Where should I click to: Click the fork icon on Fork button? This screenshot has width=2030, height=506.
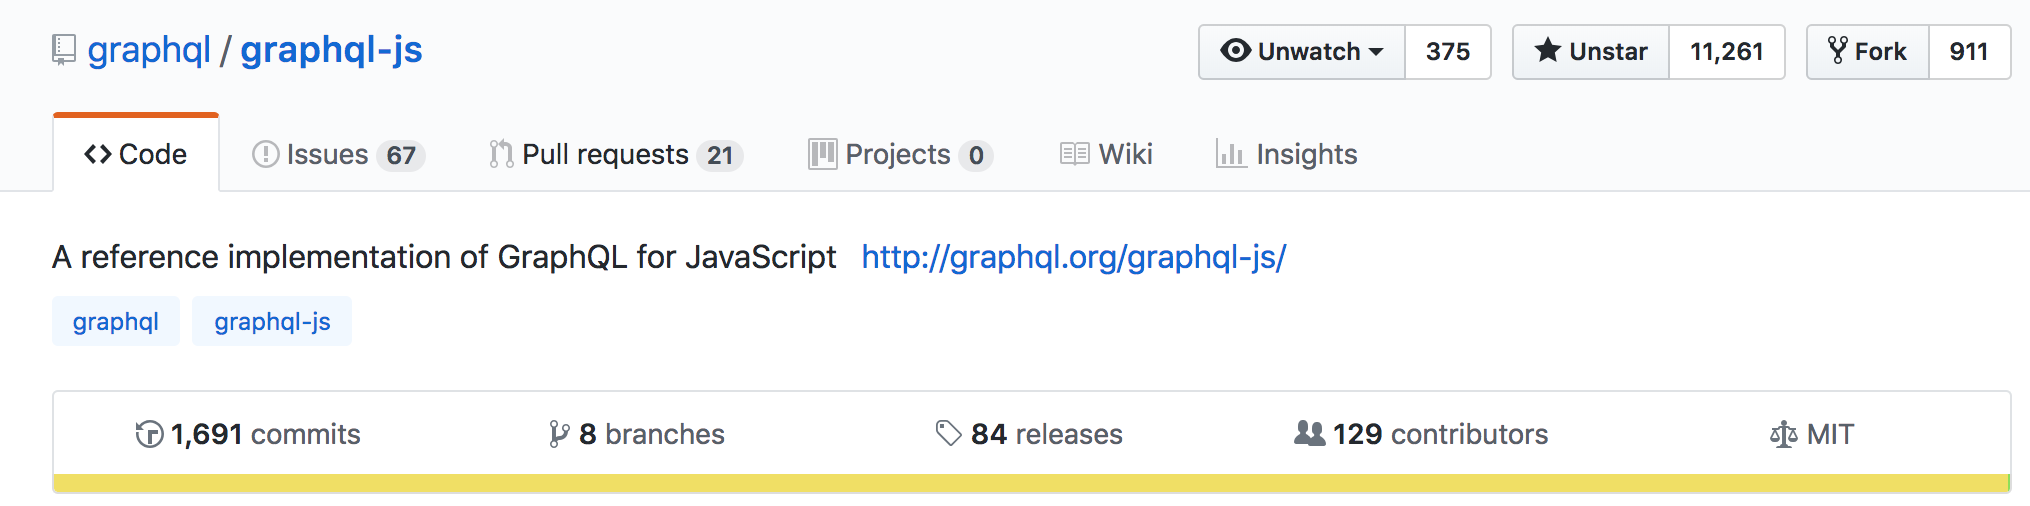(x=1838, y=50)
